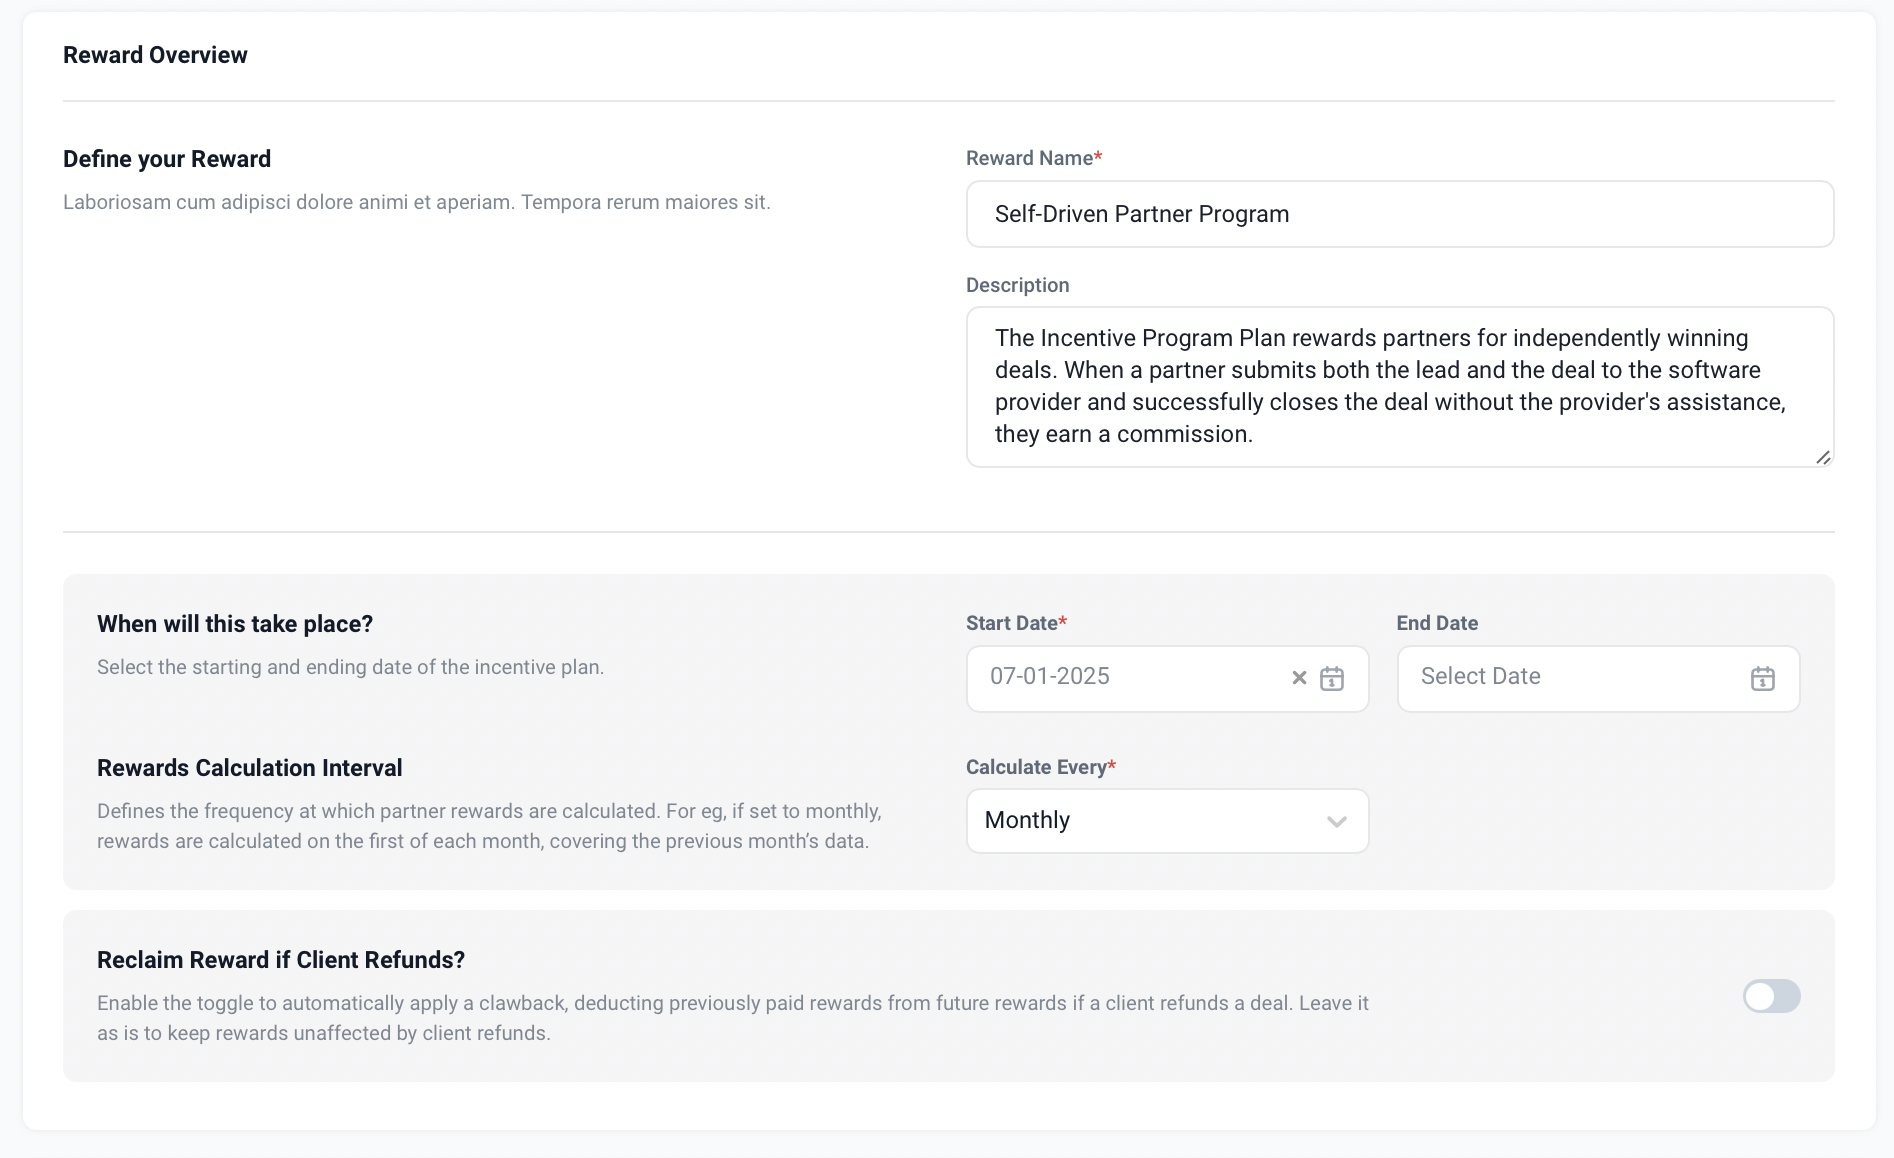Click the Start Date label

[1011, 623]
